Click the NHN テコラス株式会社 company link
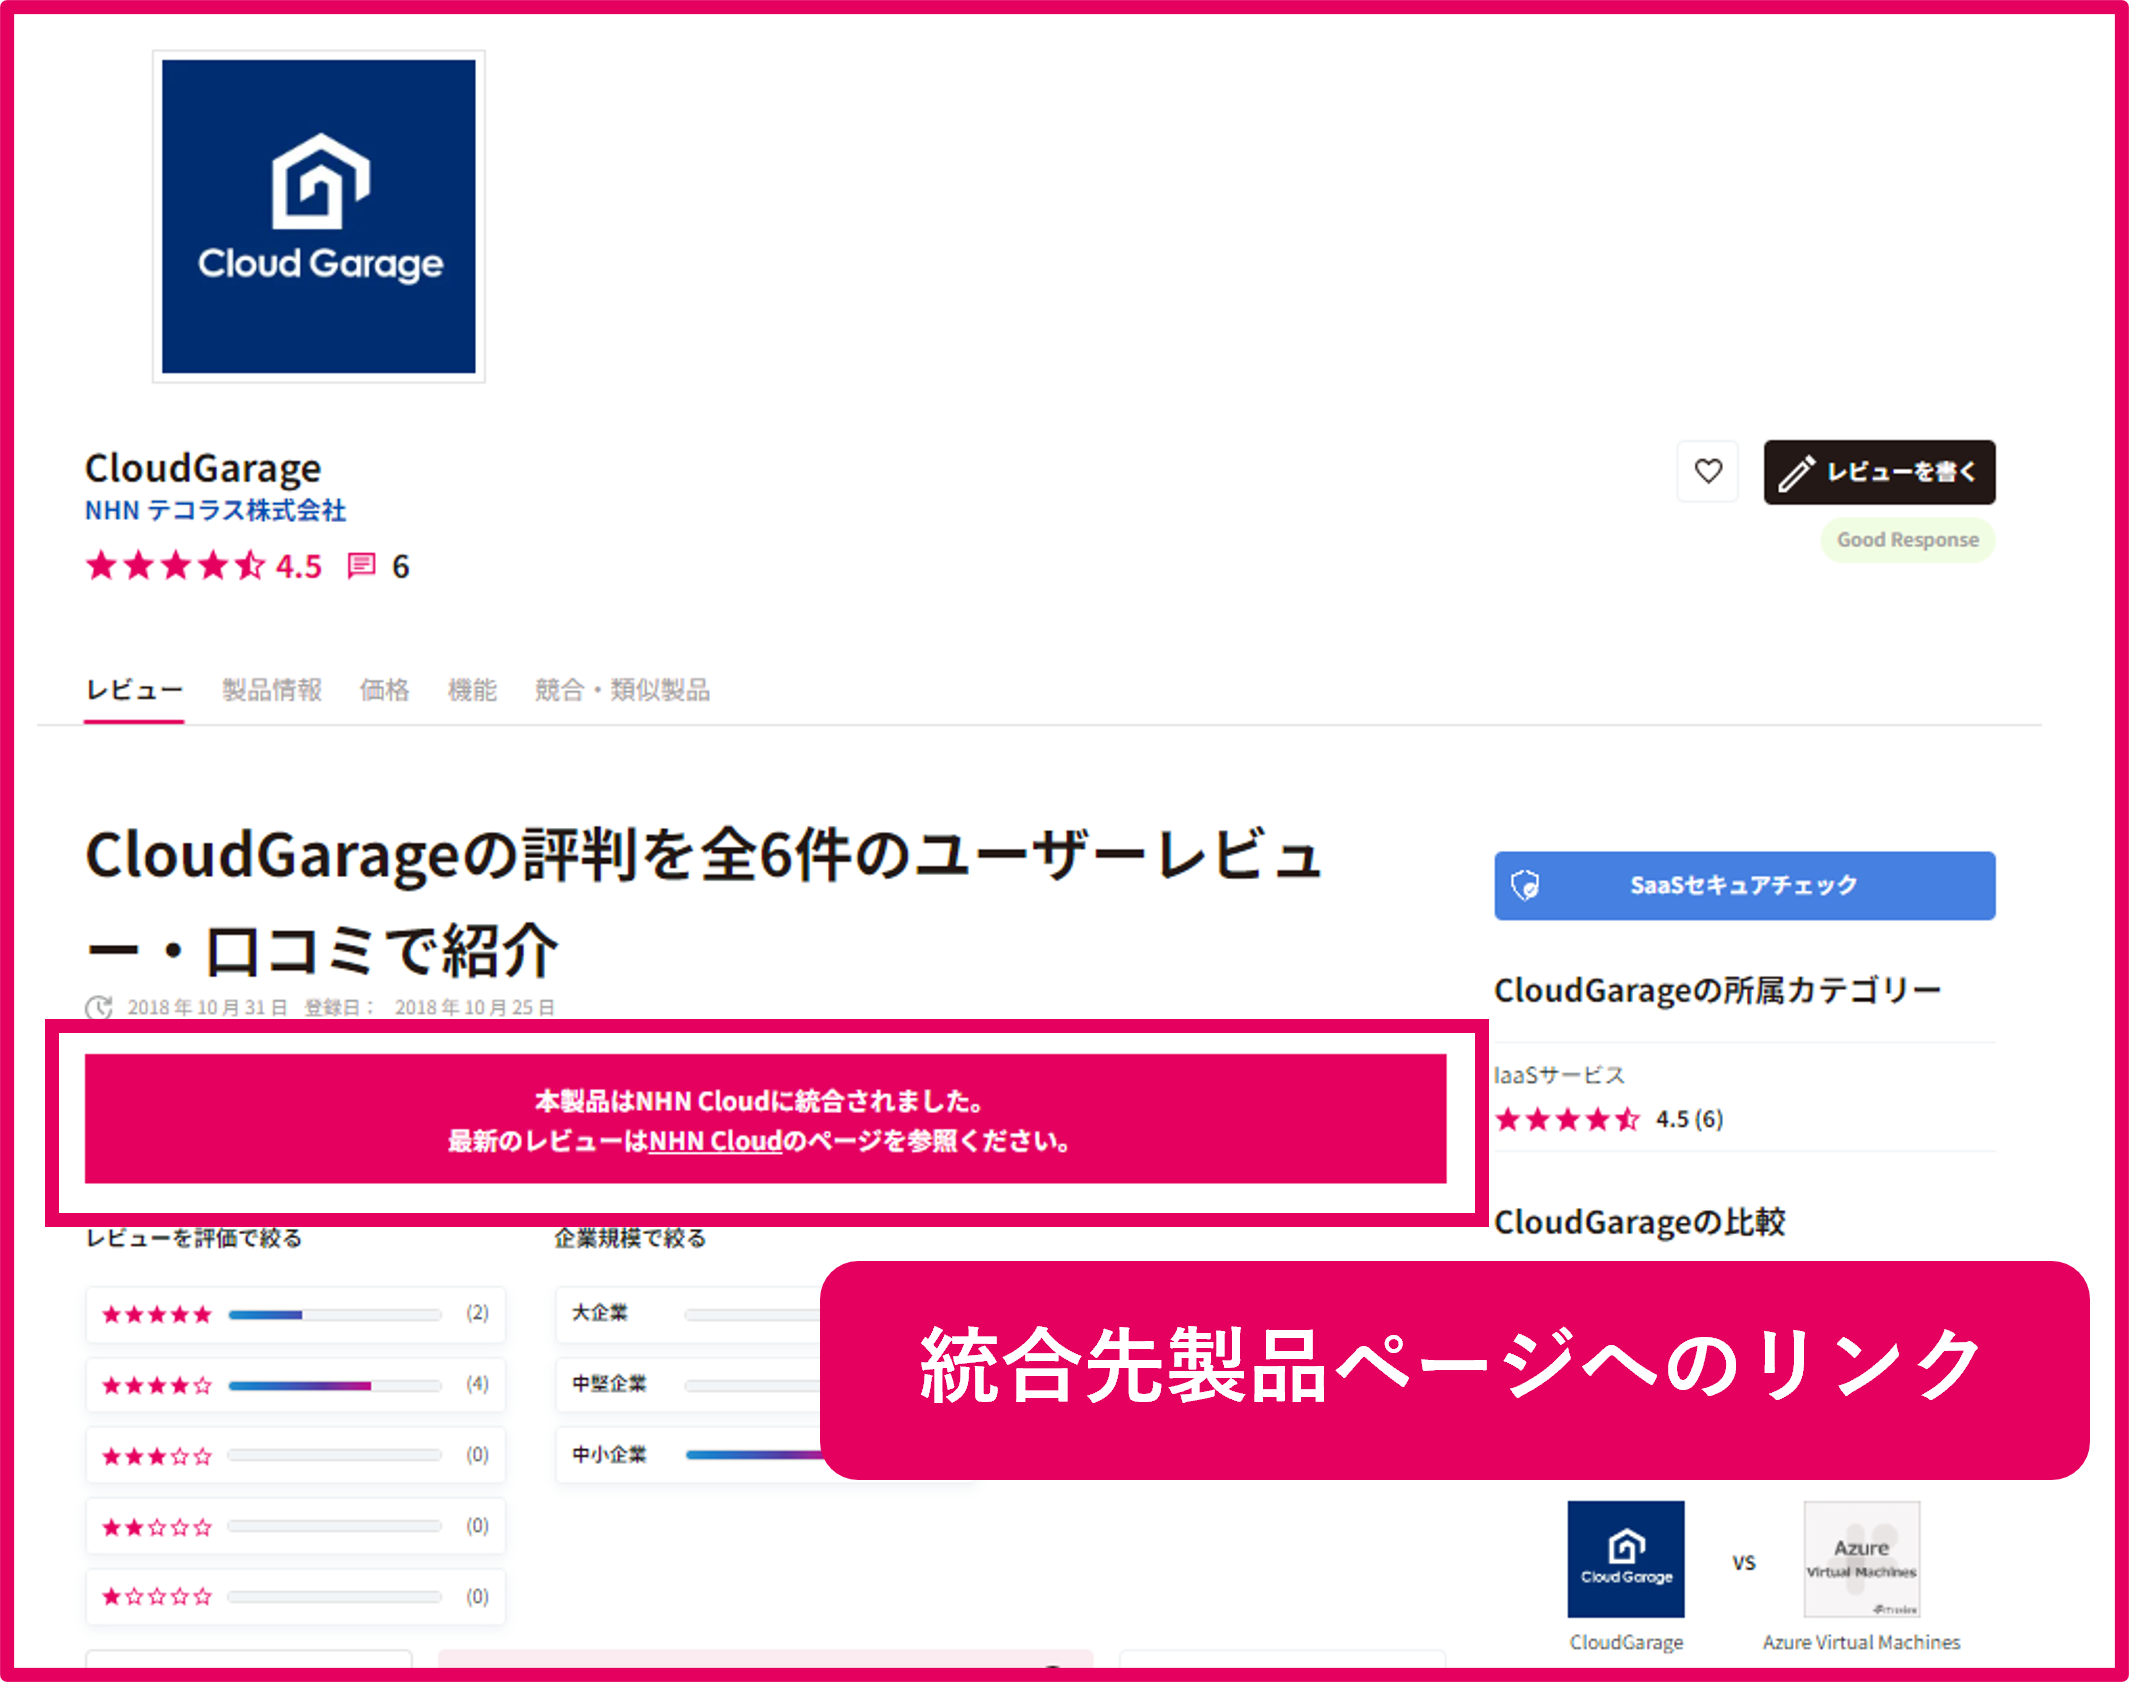 click(214, 510)
